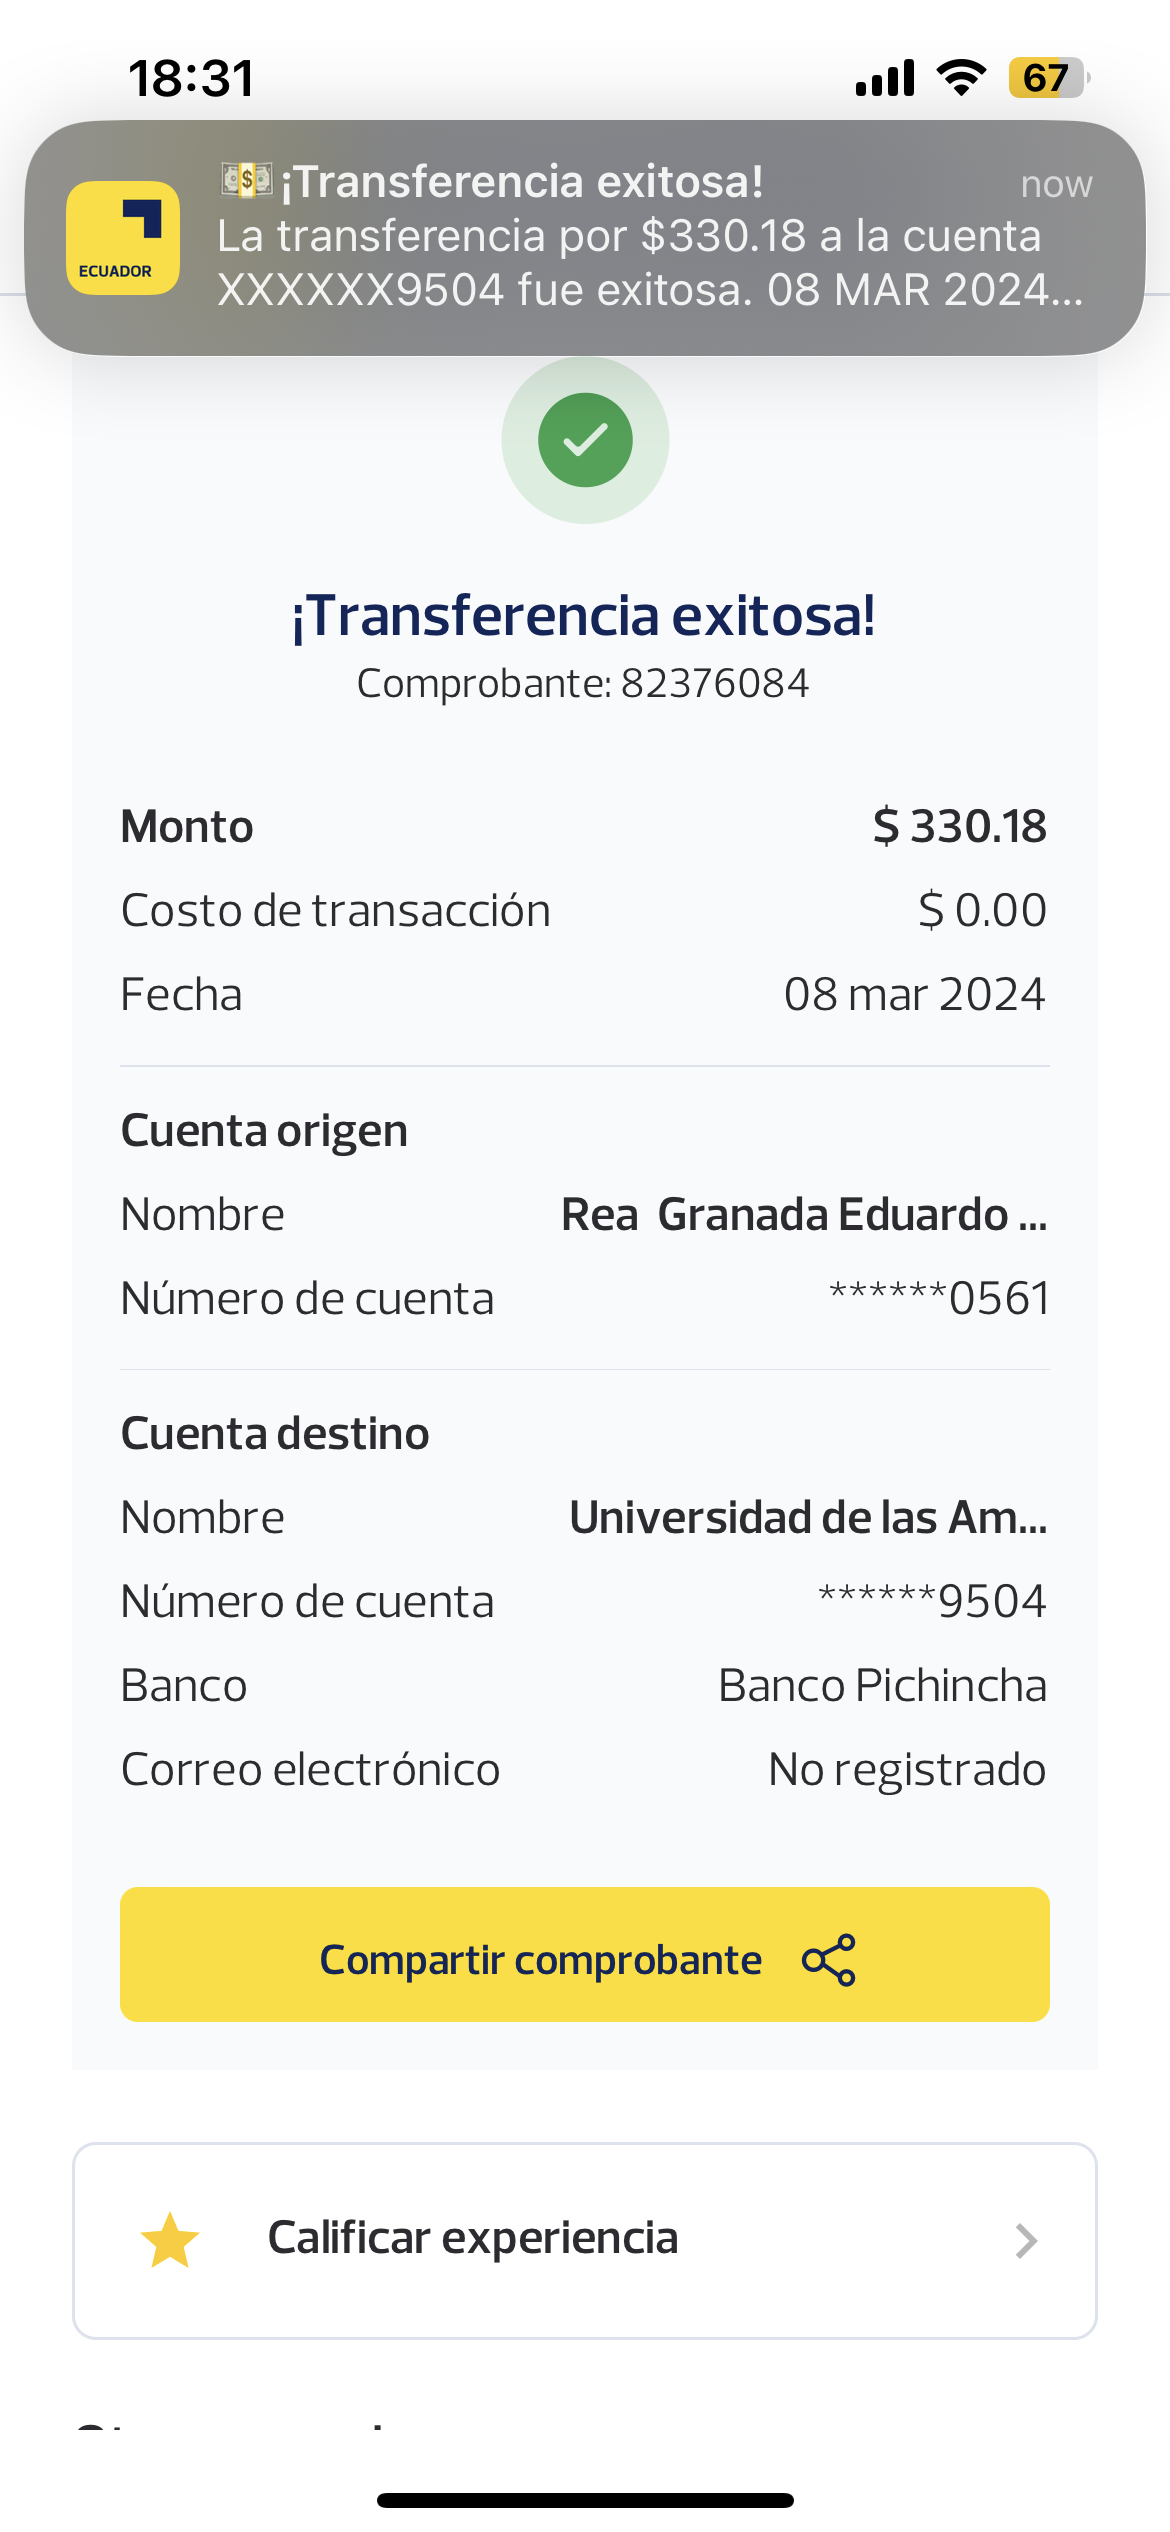Tap the battery level indicator
Image resolution: width=1170 pixels, height=2532 pixels.
1047,77
